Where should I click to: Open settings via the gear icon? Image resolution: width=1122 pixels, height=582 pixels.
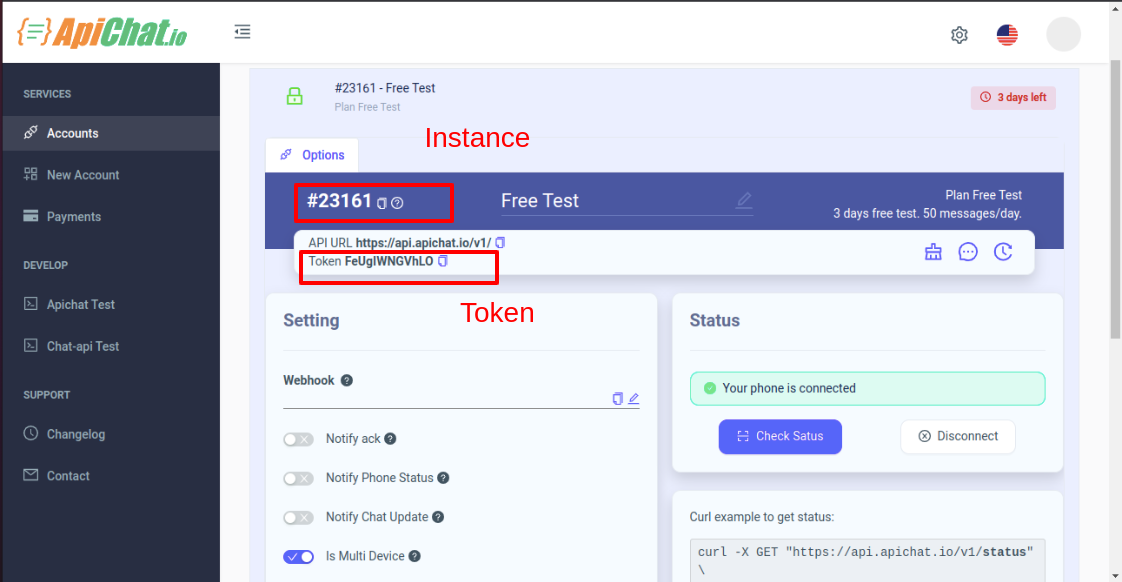960,34
